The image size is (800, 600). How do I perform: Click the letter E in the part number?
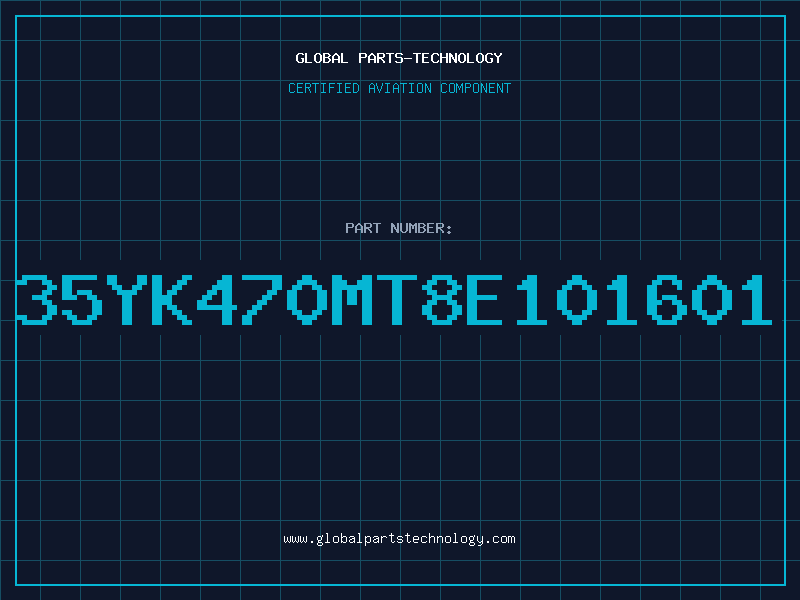[x=485, y=299]
